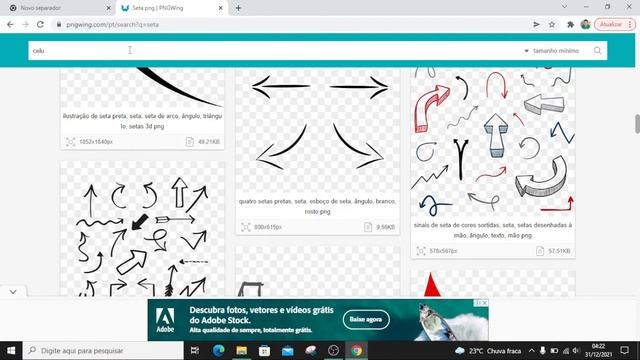Click the share/send page icon in address bar
This screenshot has width=640, height=360.
pos(536,24)
